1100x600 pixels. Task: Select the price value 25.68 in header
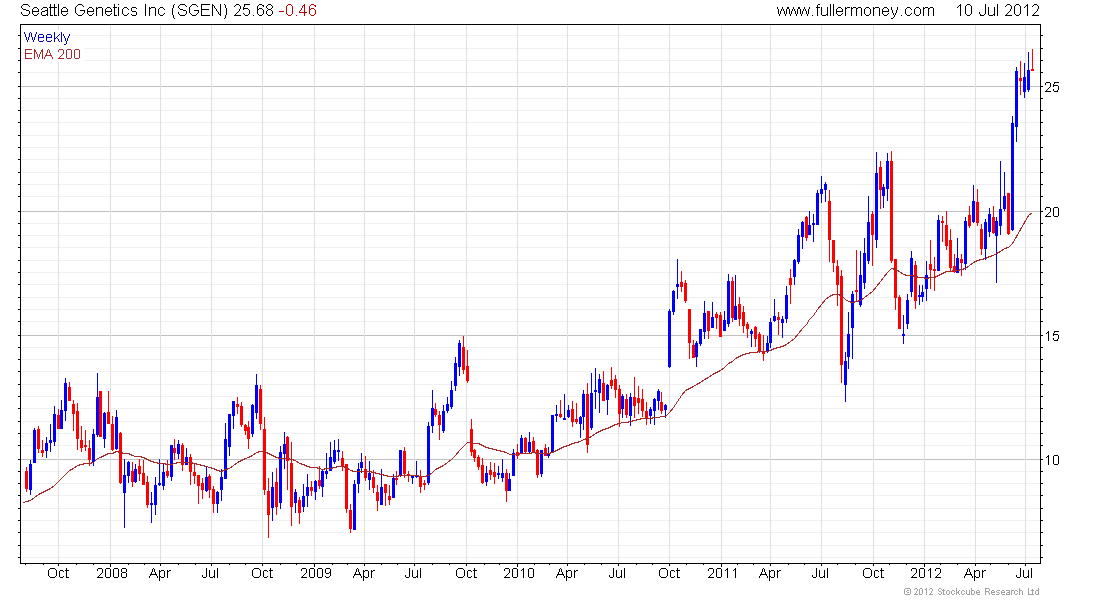253,11
